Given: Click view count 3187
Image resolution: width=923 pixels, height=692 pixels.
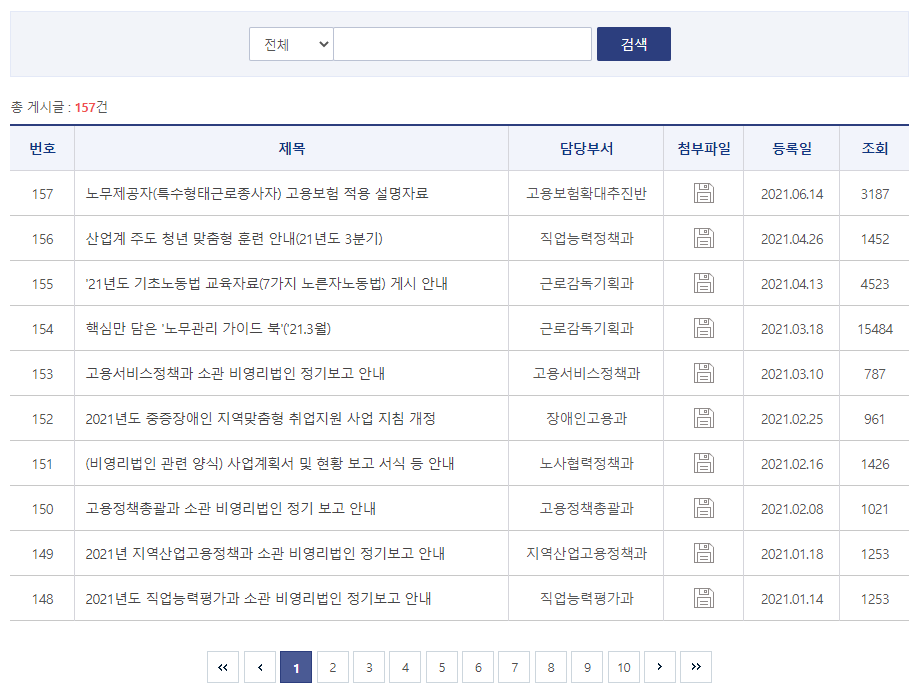Looking at the screenshot, I should pyautogui.click(x=875, y=194).
